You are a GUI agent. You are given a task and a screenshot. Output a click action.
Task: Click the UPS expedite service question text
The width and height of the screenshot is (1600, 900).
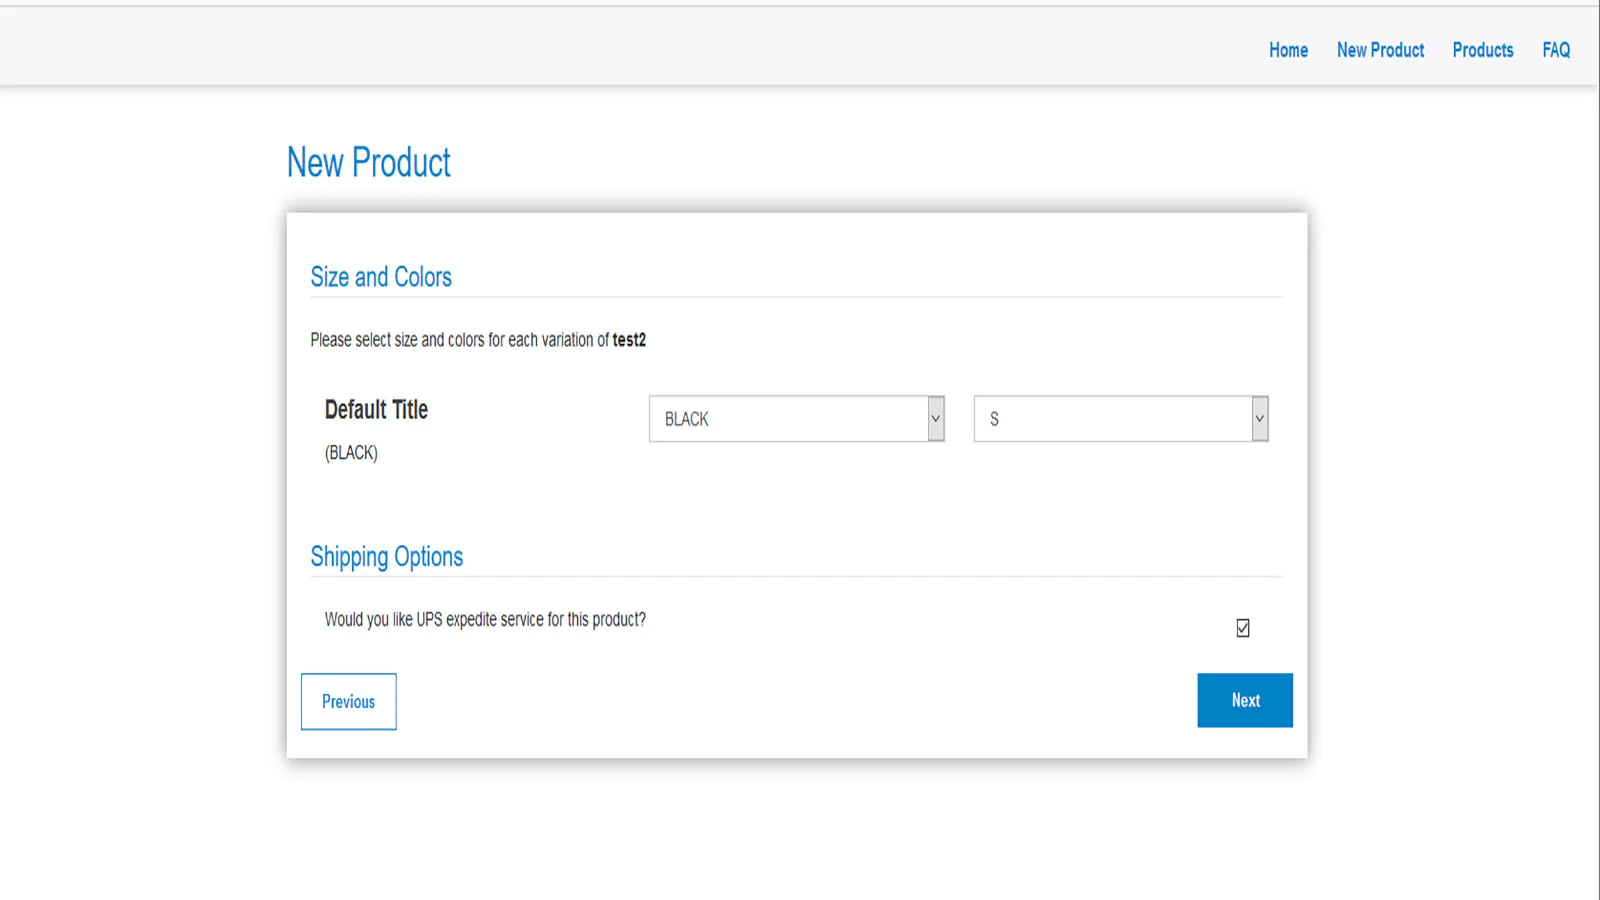485,620
